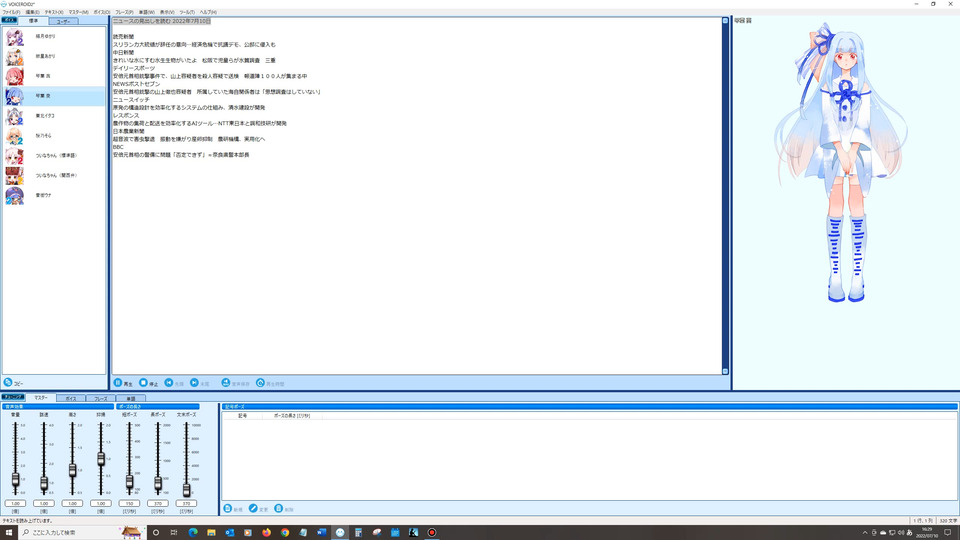Viewport: 960px width, 540px height.
Task: Open Microsoft Word from the taskbar
Action: 321,532
